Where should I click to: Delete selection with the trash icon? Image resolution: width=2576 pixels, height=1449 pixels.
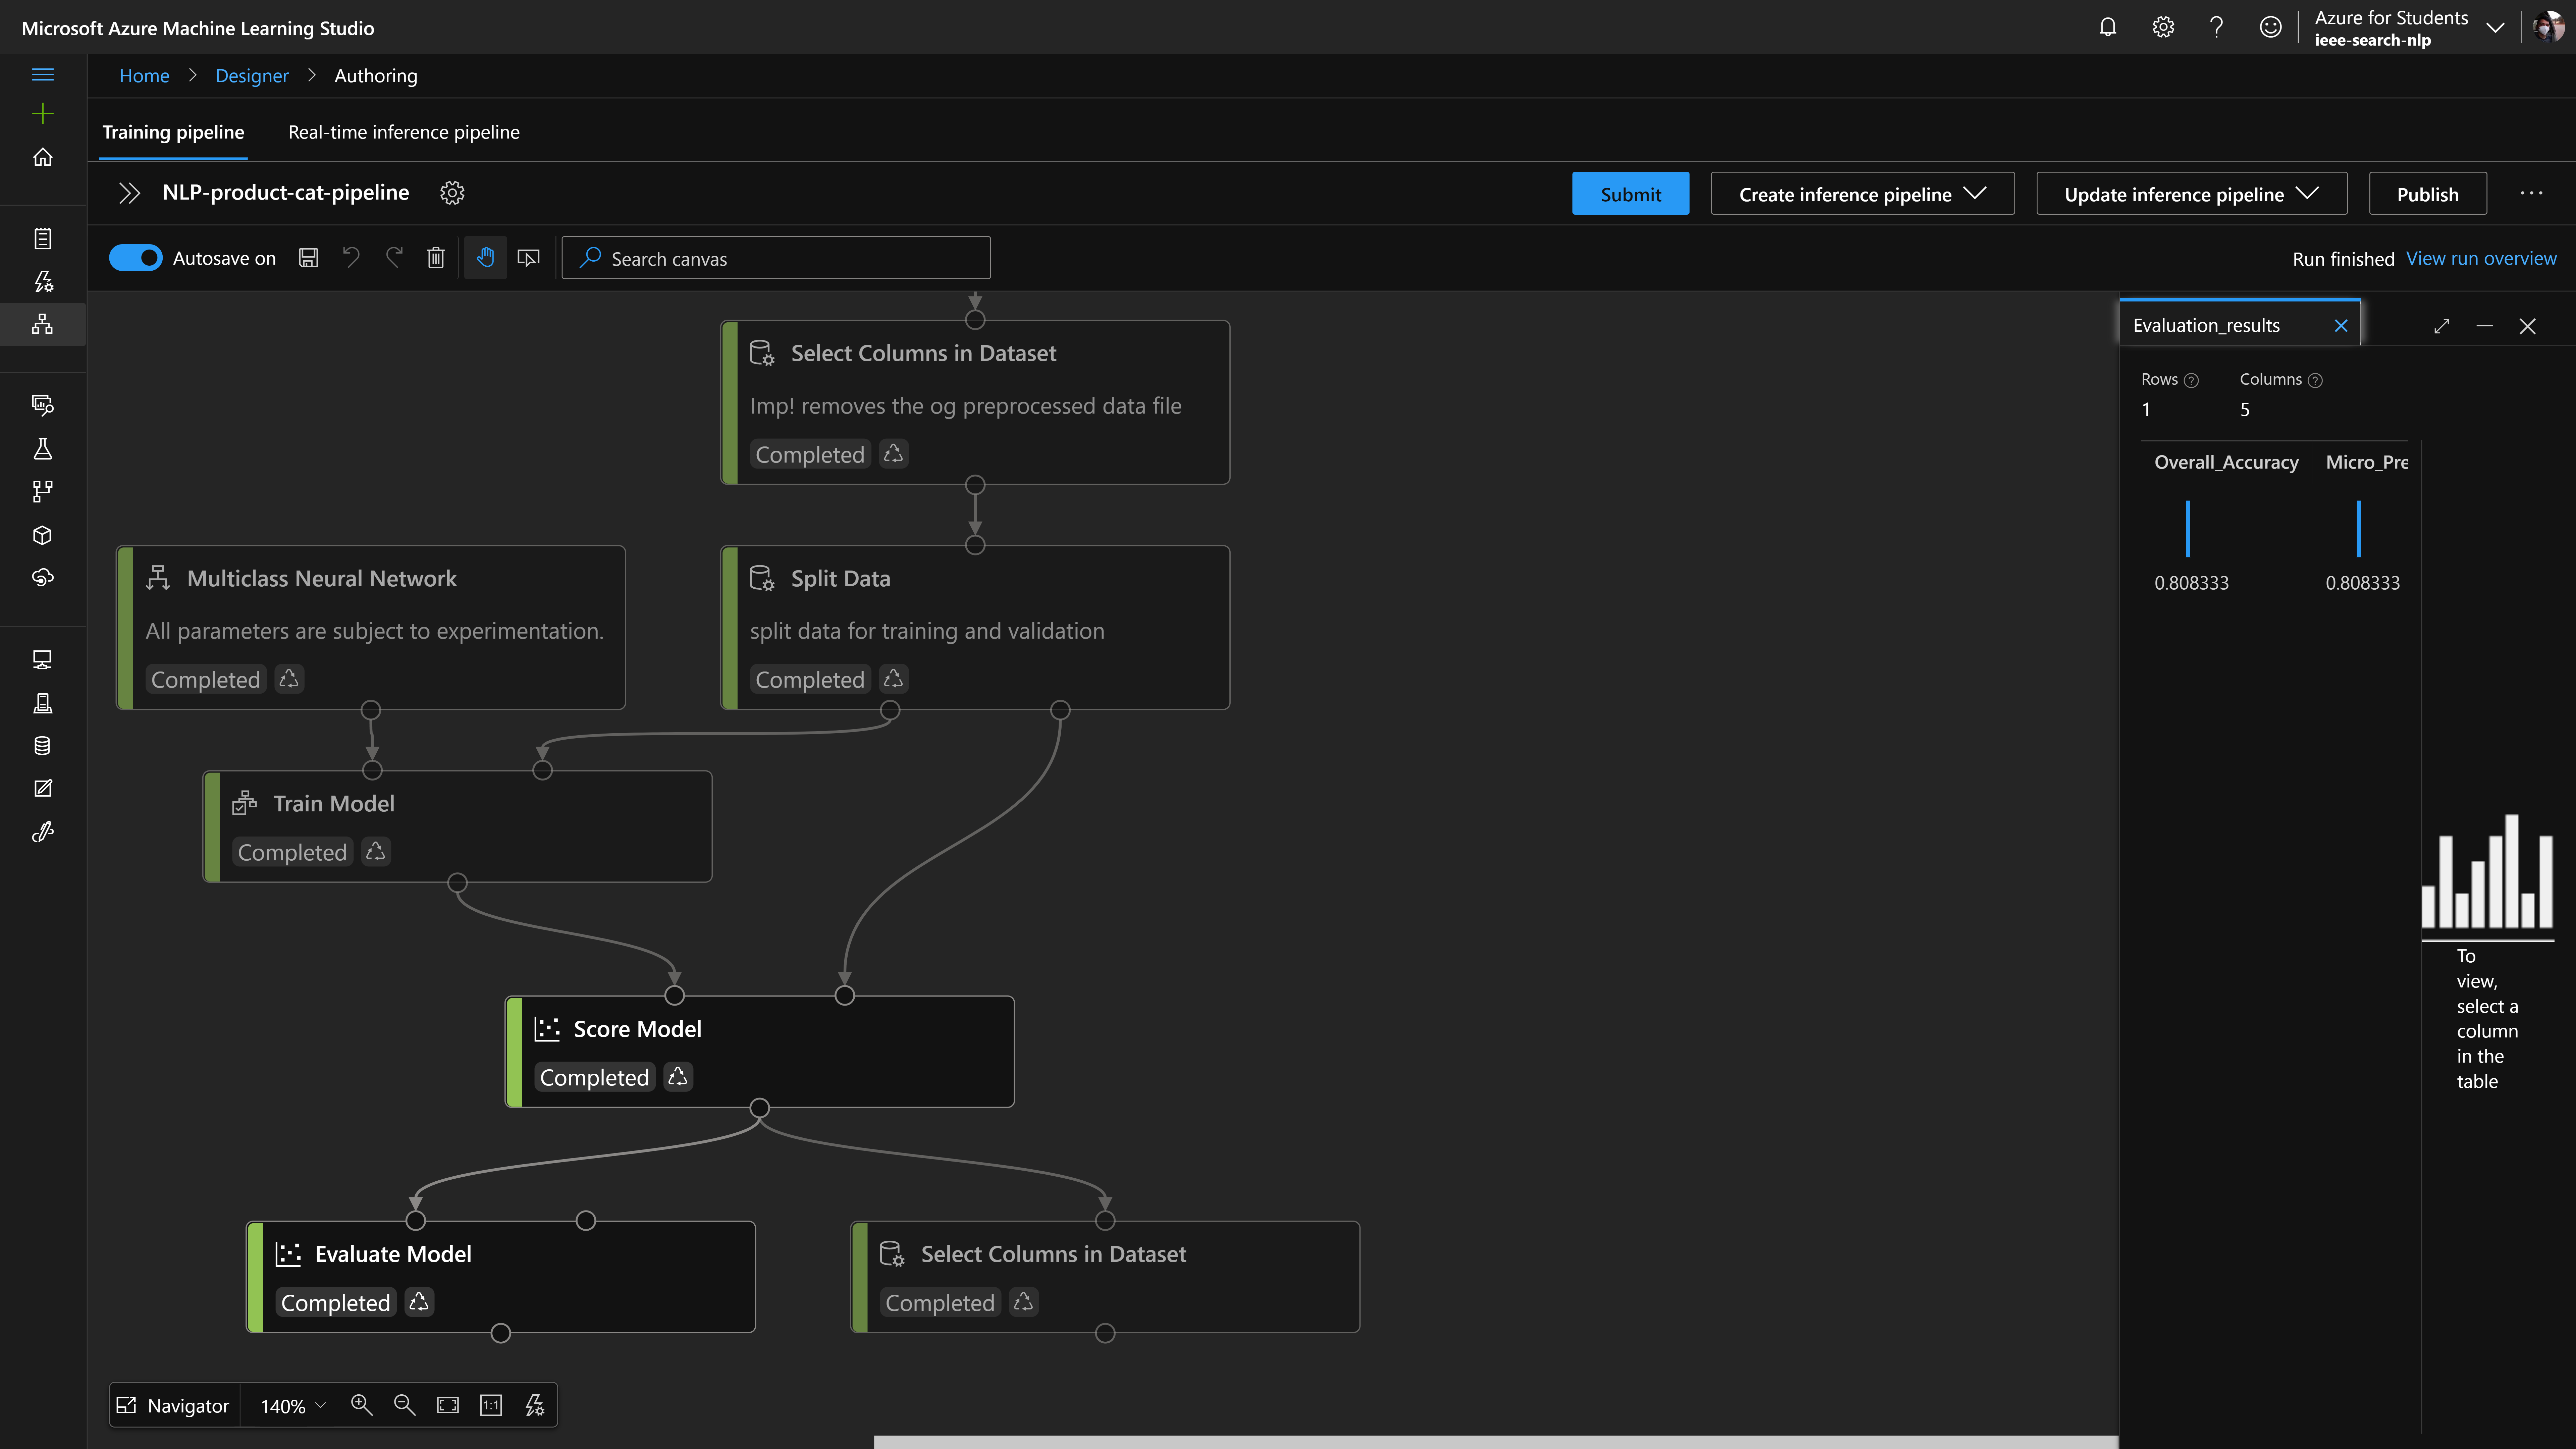(x=436, y=258)
